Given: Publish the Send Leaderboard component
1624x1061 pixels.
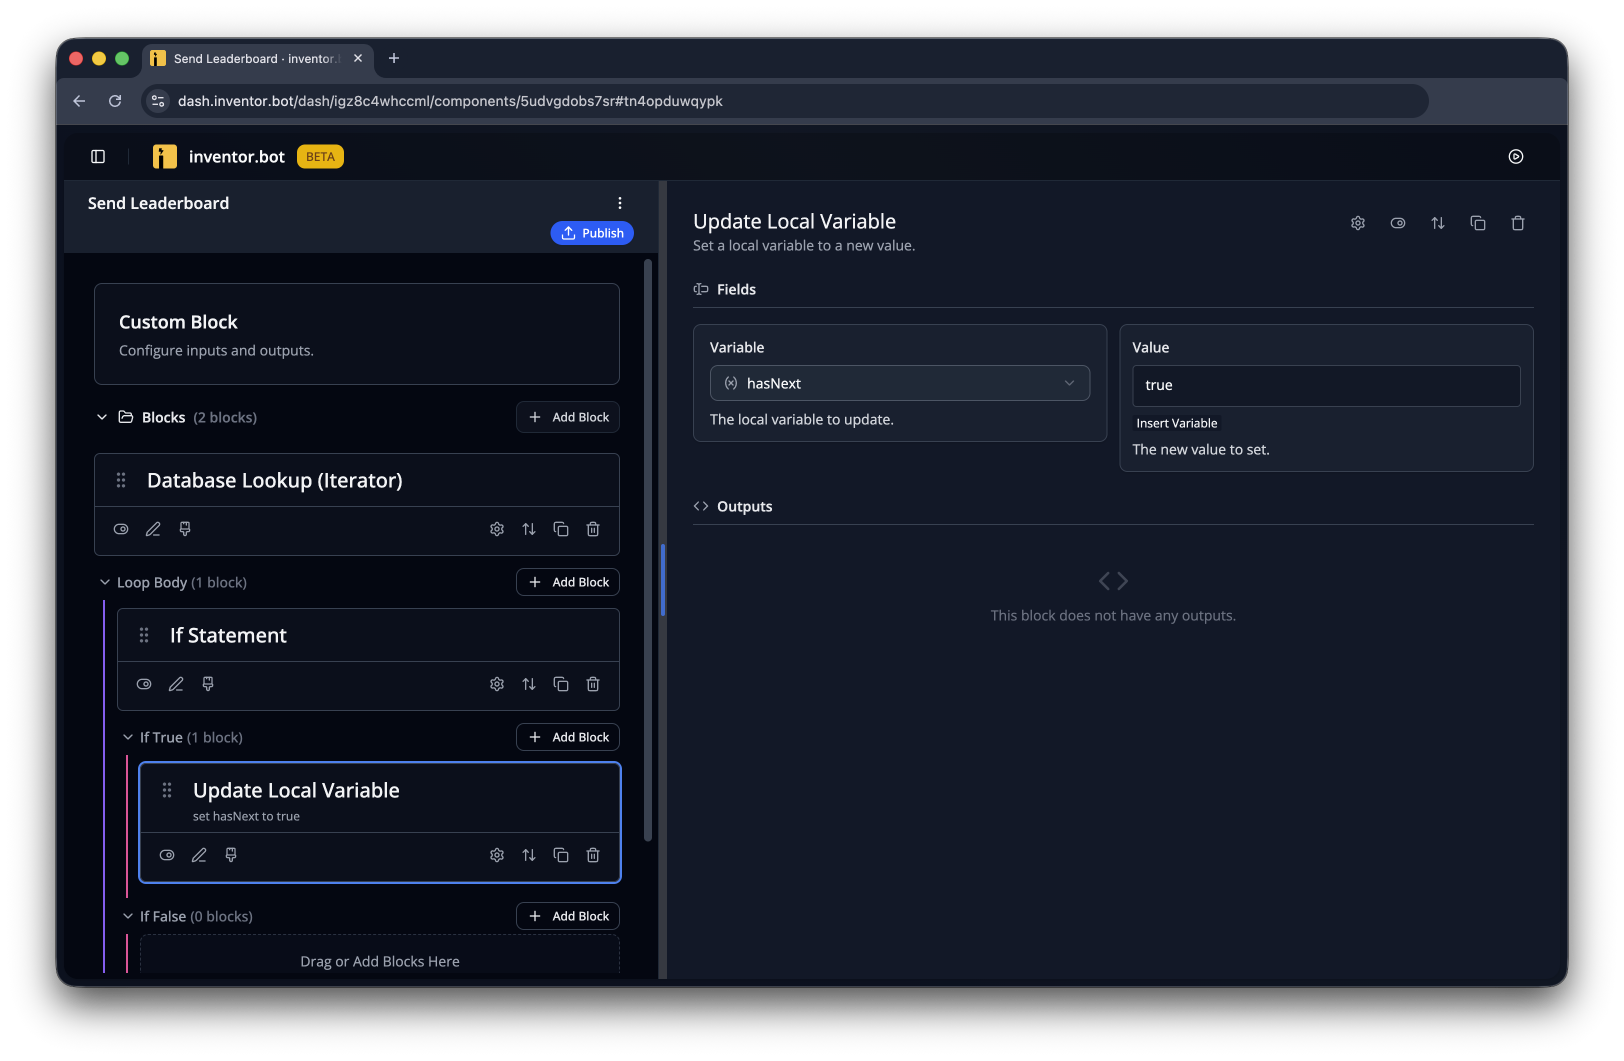Looking at the screenshot, I should (x=592, y=233).
